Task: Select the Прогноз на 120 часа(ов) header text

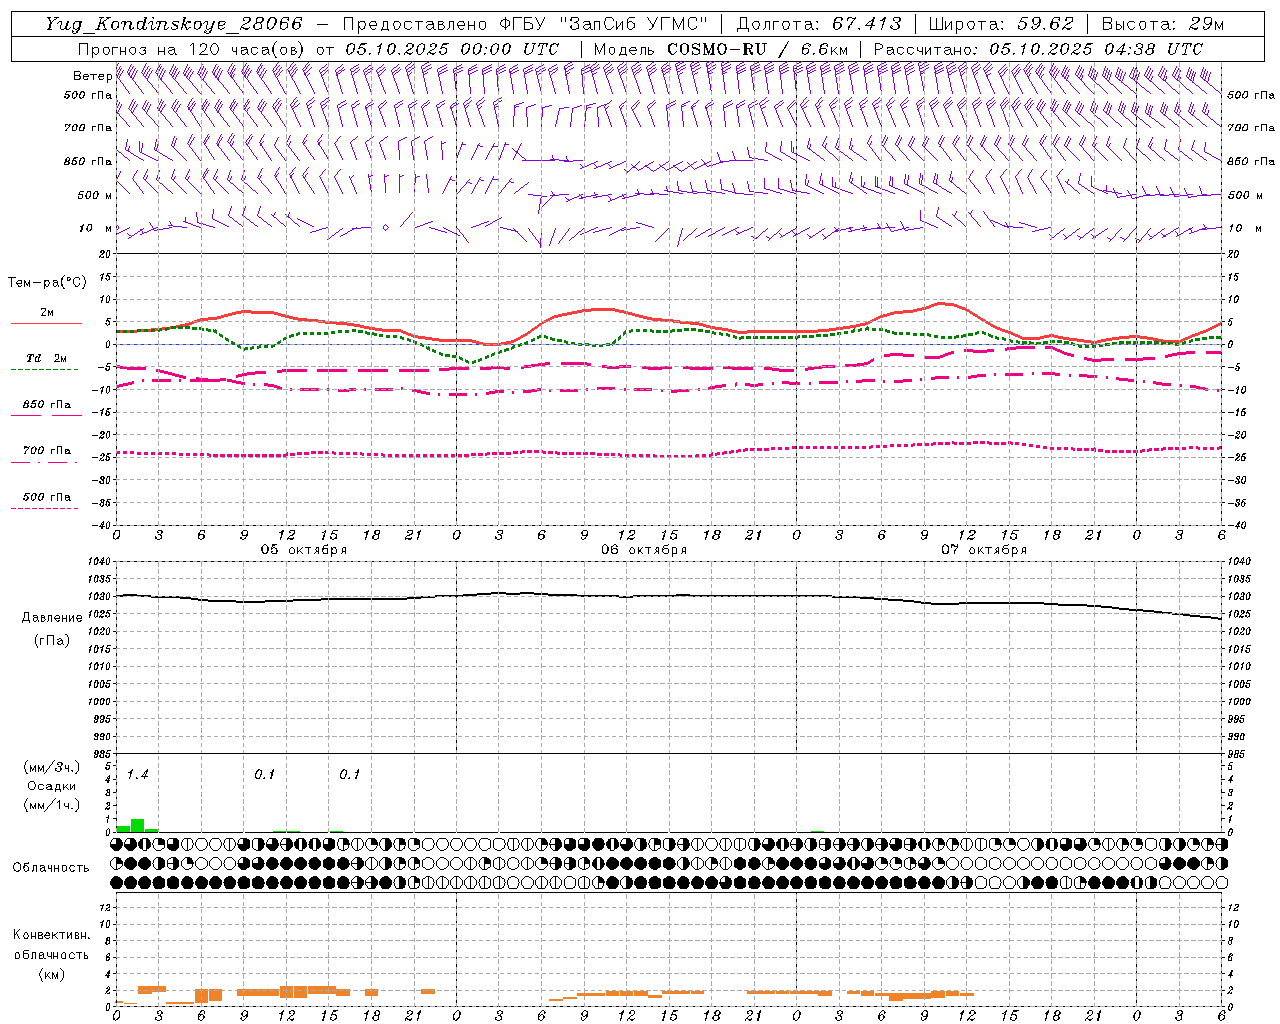Action: pyautogui.click(x=191, y=49)
